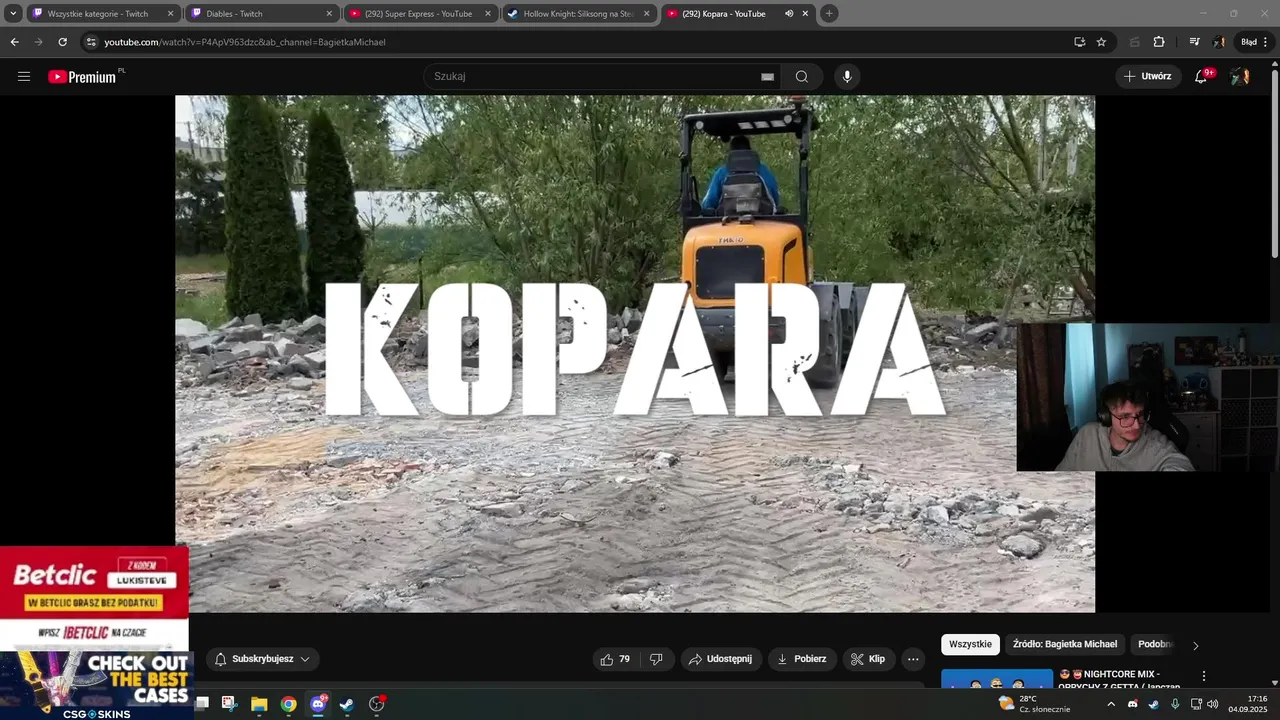Open the more actions three-dot menu
This screenshot has width=1280, height=720.
[x=912, y=659]
